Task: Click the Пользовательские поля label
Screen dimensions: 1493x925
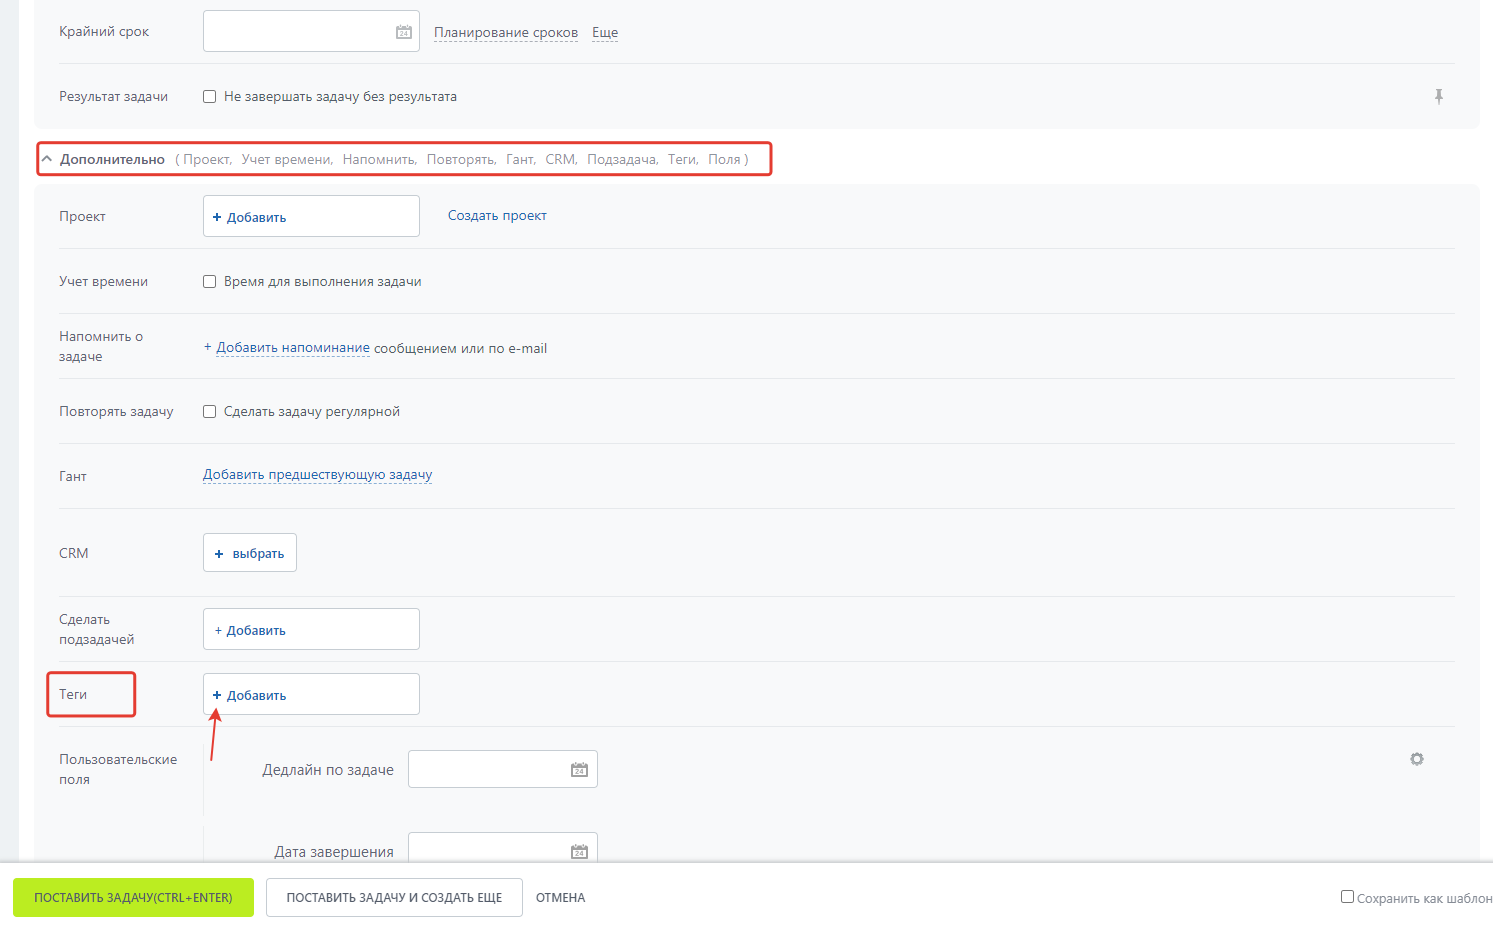Action: click(118, 769)
